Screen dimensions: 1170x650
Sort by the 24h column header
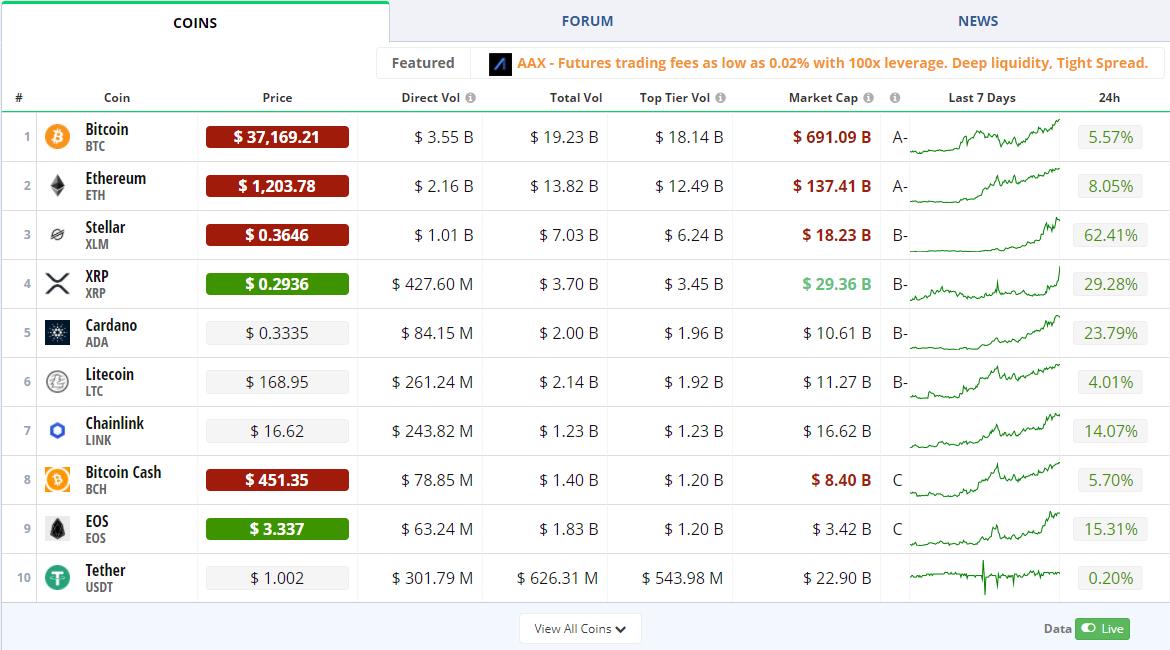1109,98
